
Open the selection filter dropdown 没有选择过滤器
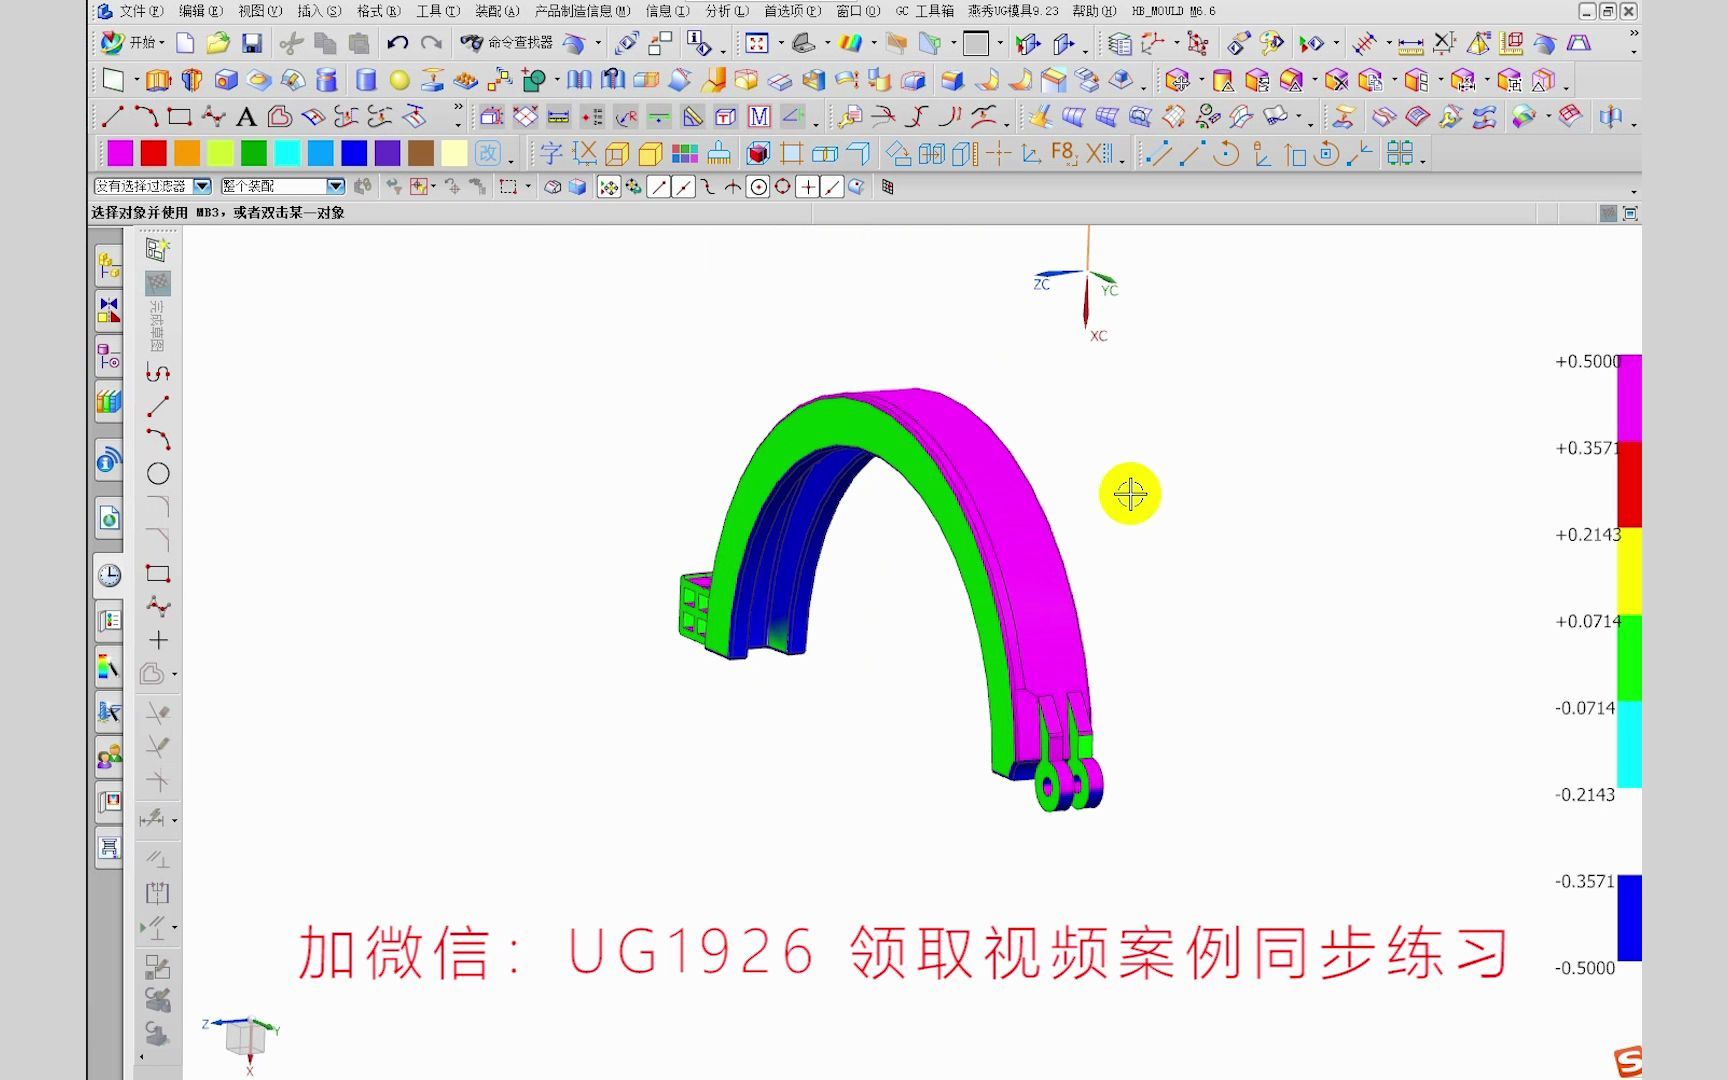(x=201, y=186)
